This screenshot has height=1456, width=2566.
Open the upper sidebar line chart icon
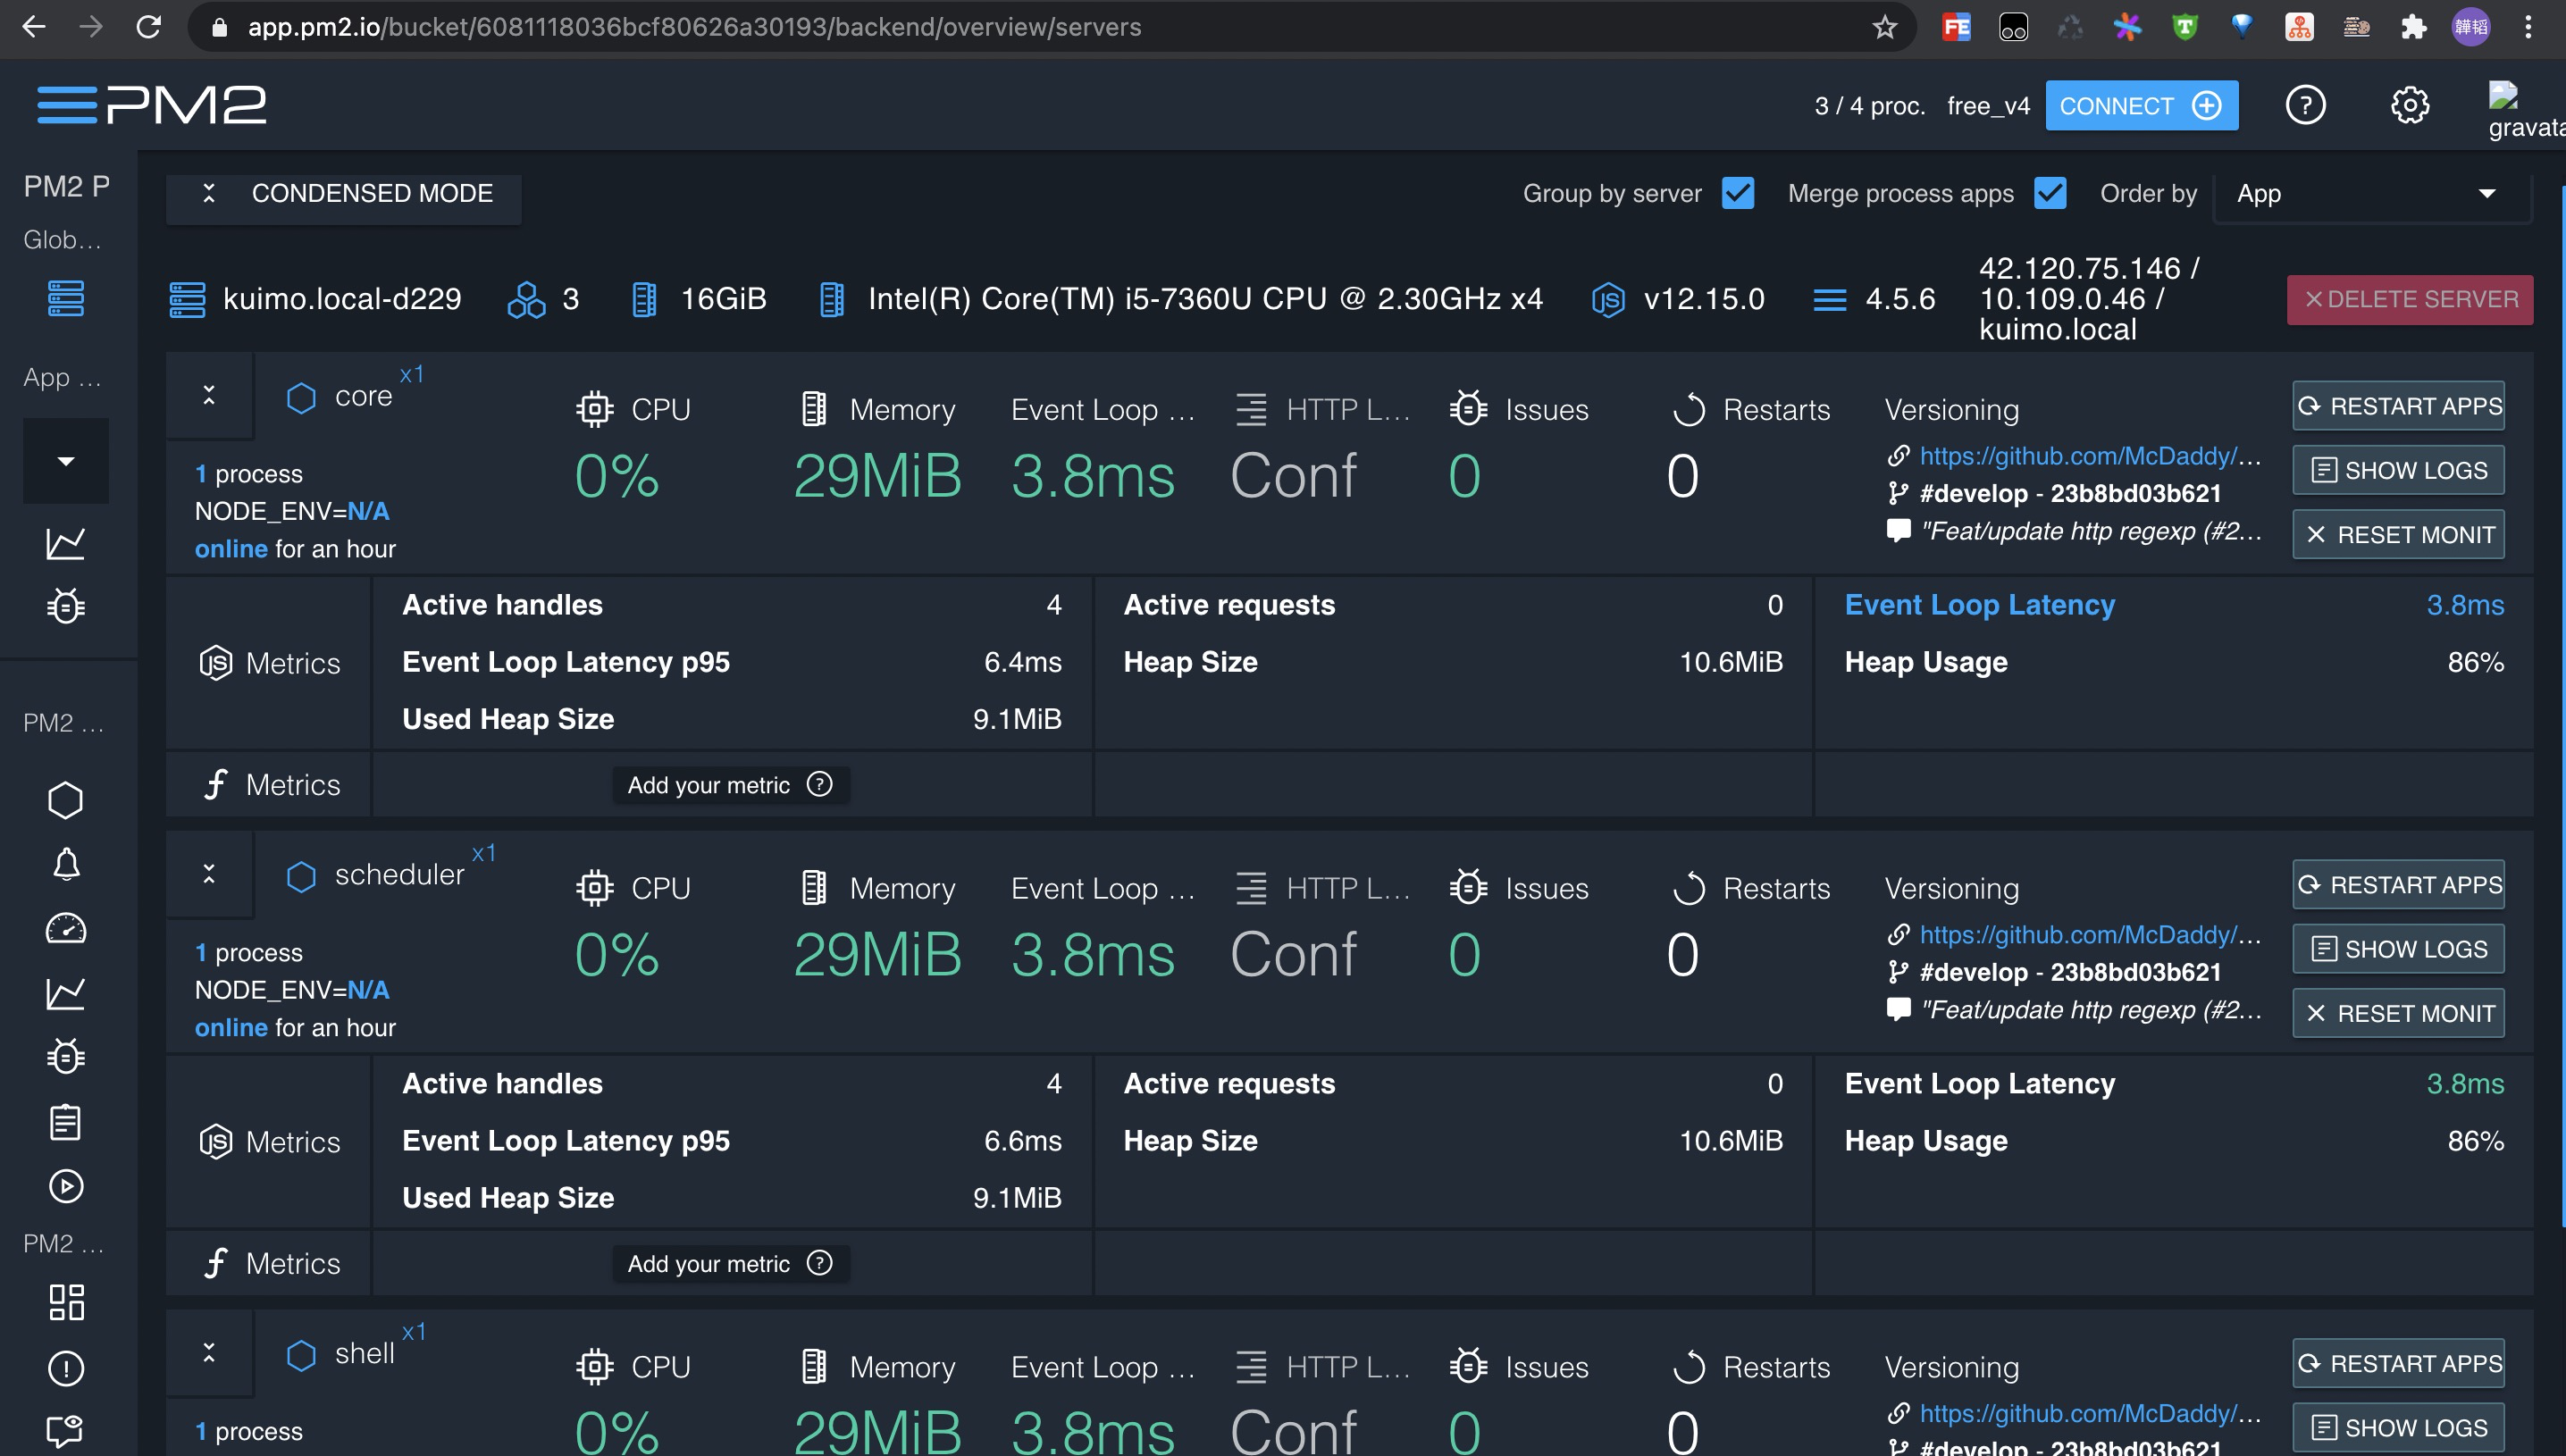tap(66, 543)
